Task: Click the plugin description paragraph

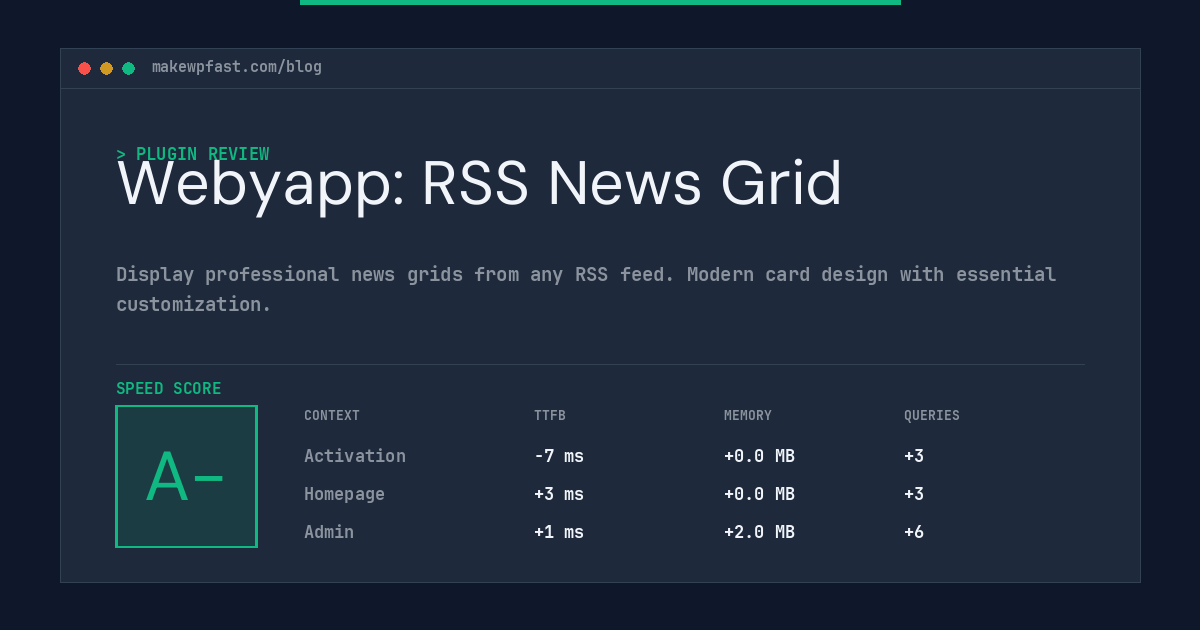Action: click(586, 289)
